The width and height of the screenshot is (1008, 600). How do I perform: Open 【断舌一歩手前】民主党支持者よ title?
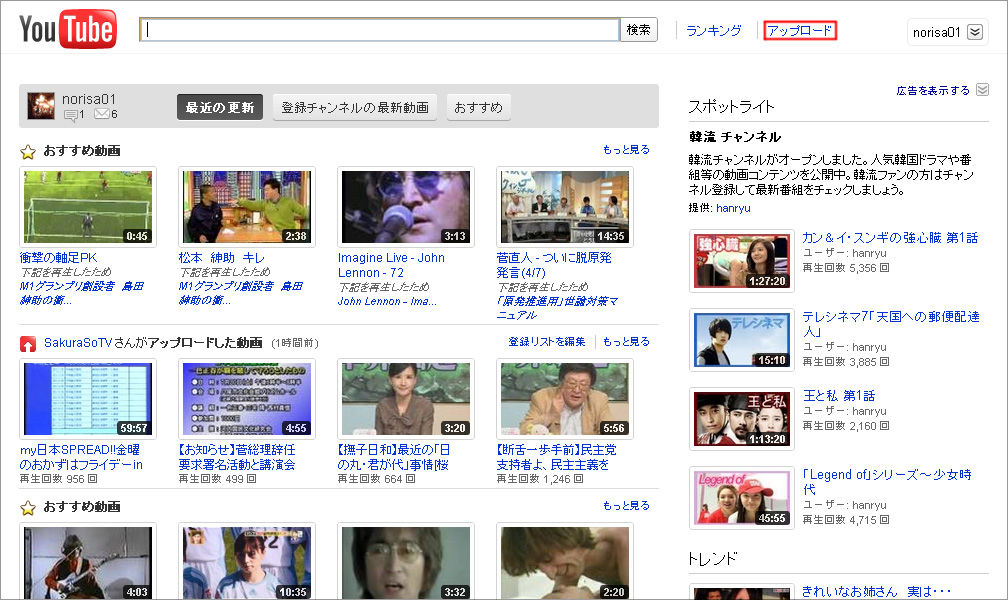tap(557, 457)
